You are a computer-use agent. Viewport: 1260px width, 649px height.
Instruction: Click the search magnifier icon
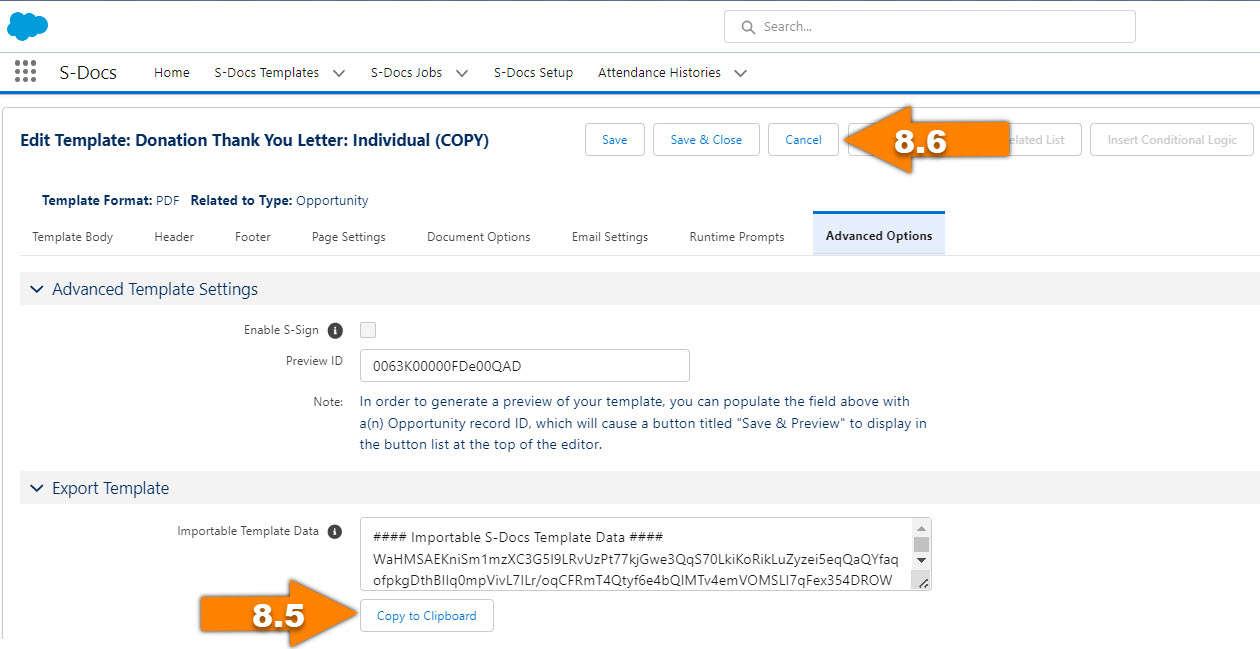coord(747,27)
